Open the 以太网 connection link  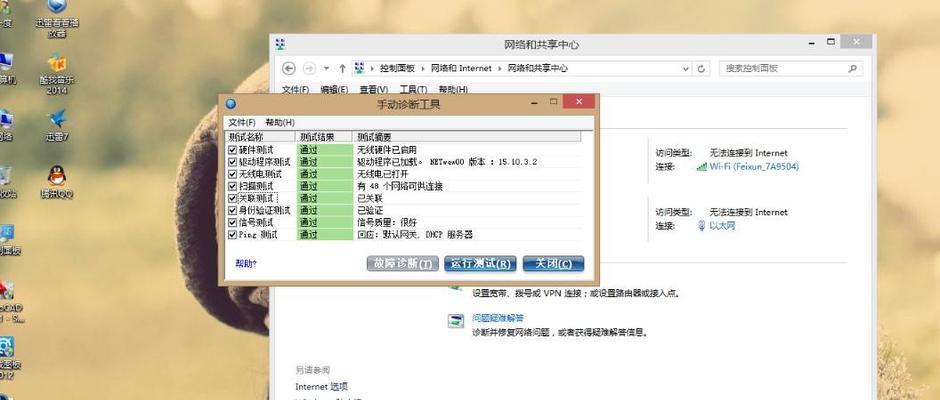point(722,226)
